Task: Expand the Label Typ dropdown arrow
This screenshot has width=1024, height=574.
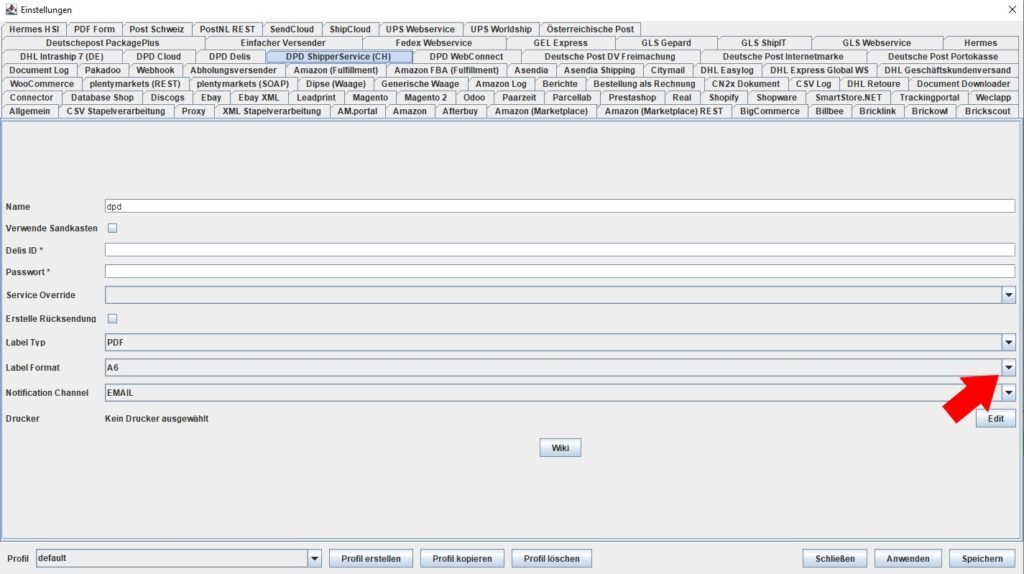Action: coord(1008,342)
